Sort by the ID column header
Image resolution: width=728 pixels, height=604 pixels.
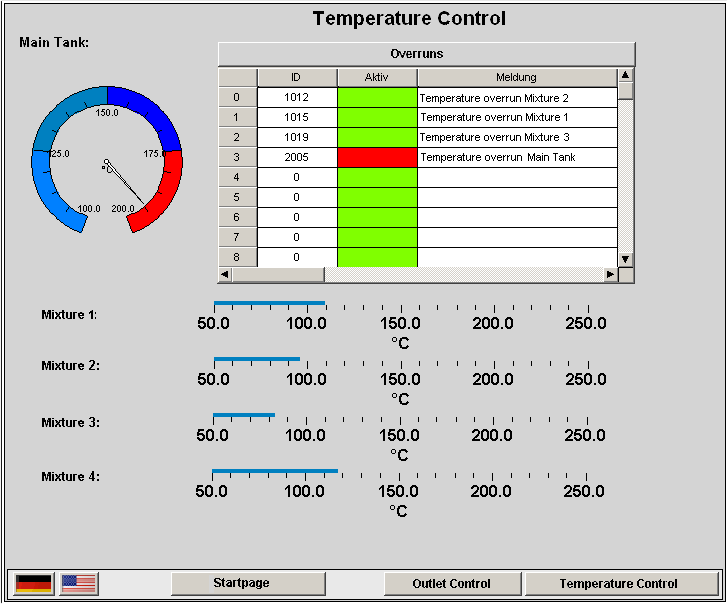coord(296,77)
